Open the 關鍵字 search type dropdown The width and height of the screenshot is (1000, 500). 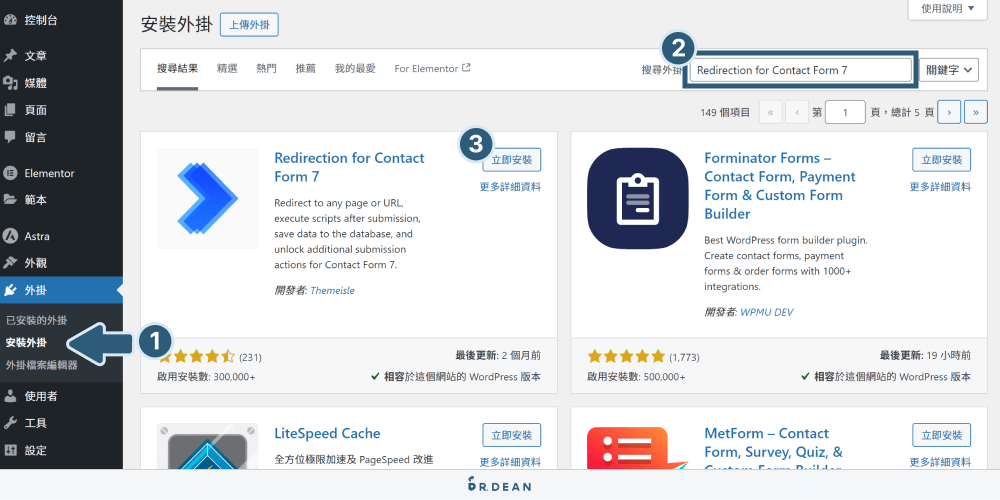[949, 70]
